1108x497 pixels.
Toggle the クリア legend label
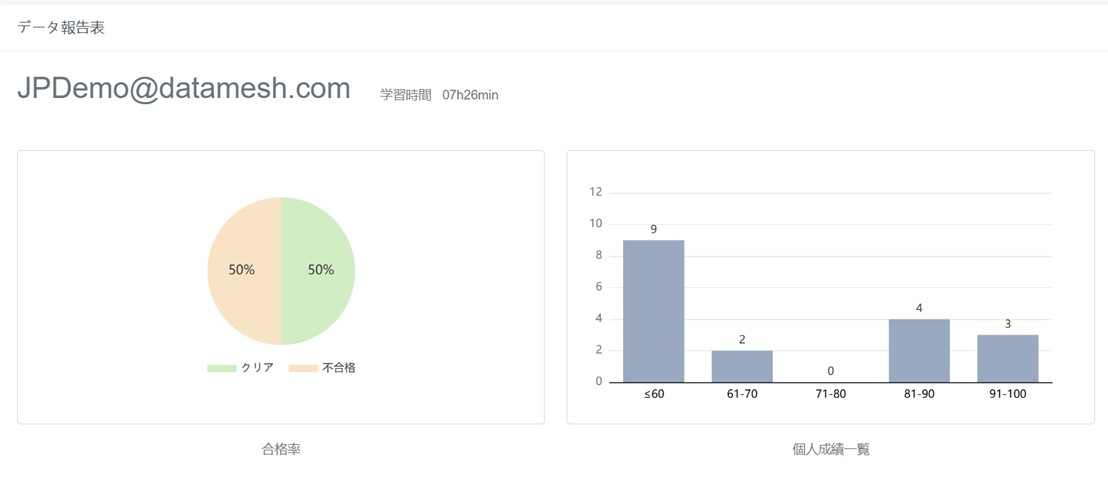pos(257,368)
